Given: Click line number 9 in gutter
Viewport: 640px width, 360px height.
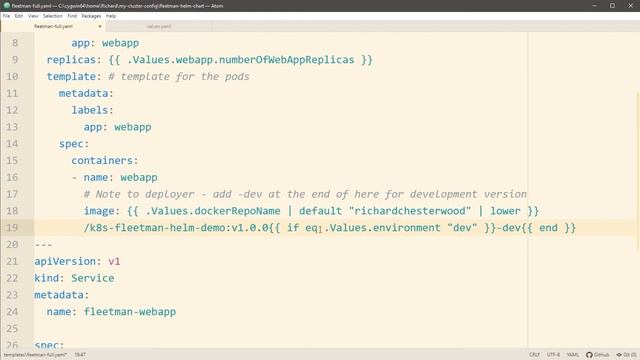Looking at the screenshot, I should click(15, 60).
